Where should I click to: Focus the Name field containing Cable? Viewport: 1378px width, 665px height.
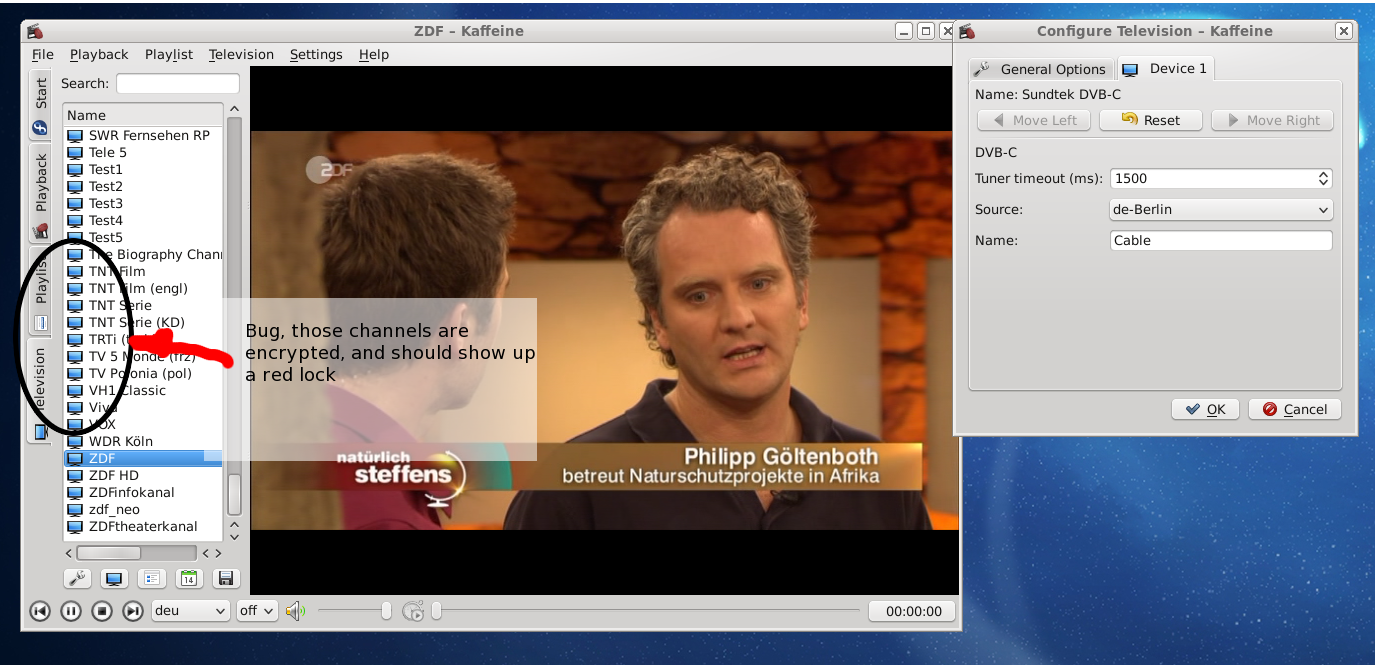pyautogui.click(x=1221, y=240)
